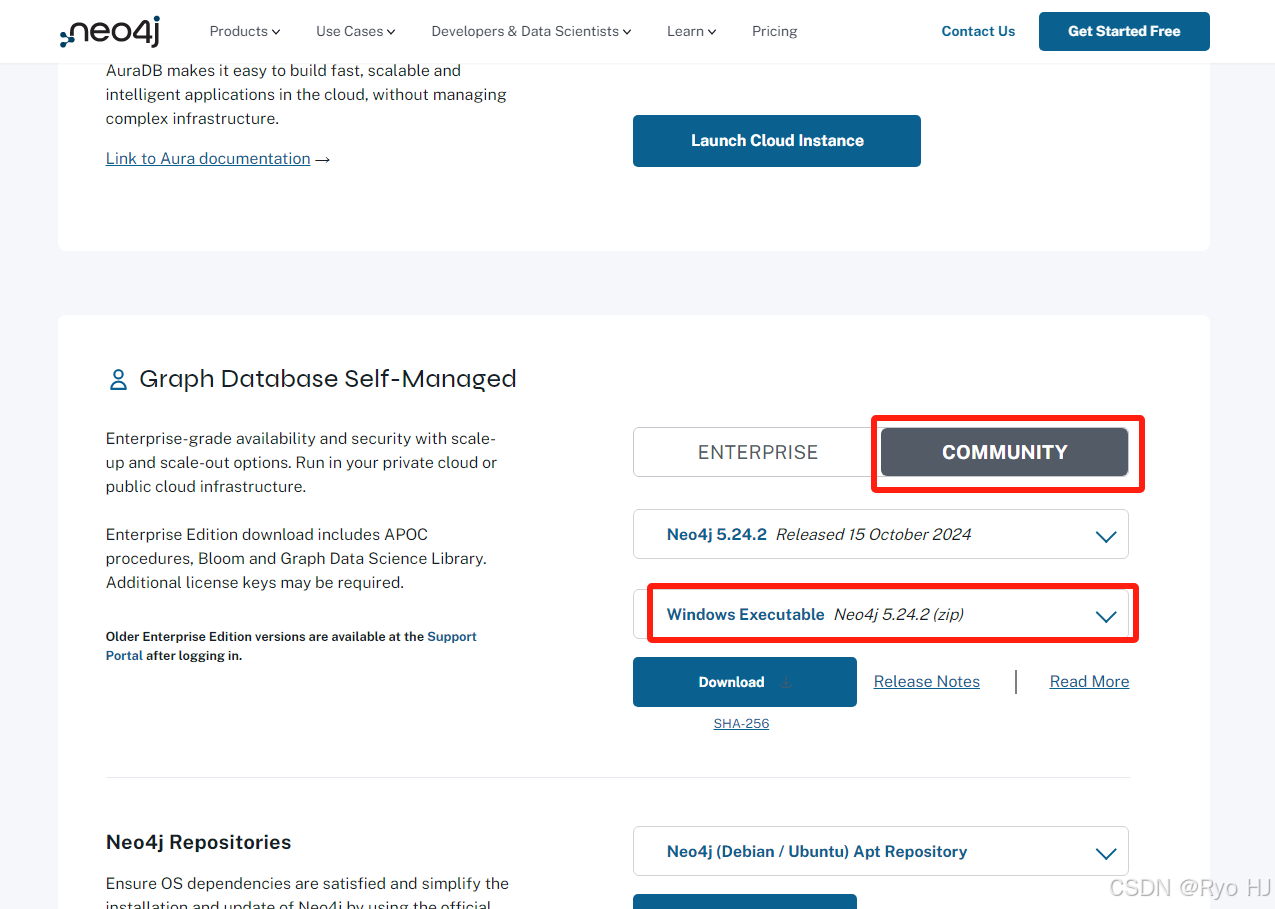Screen dimensions: 1275x909
Task: Select the COMMUNITY edition tab
Action: pyautogui.click(x=1004, y=452)
